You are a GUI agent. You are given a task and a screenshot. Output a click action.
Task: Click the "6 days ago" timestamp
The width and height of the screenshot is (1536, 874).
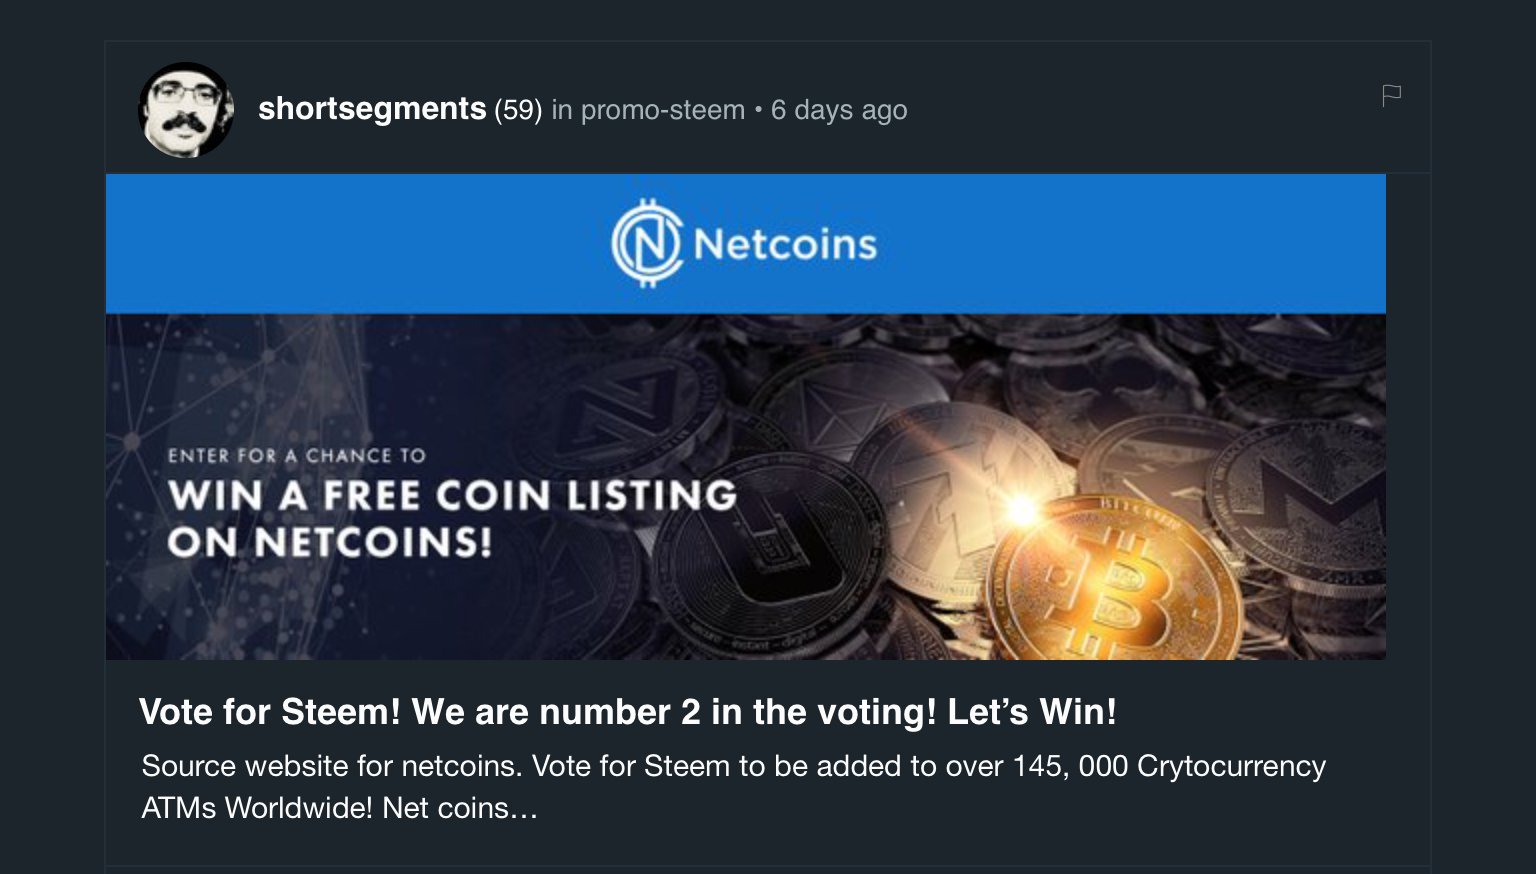pos(839,110)
